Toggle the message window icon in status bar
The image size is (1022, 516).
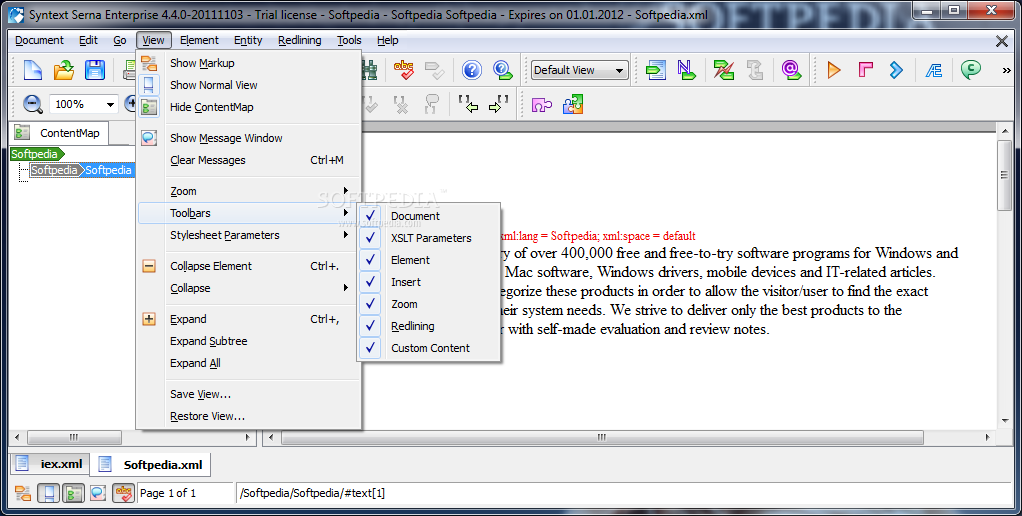point(98,493)
